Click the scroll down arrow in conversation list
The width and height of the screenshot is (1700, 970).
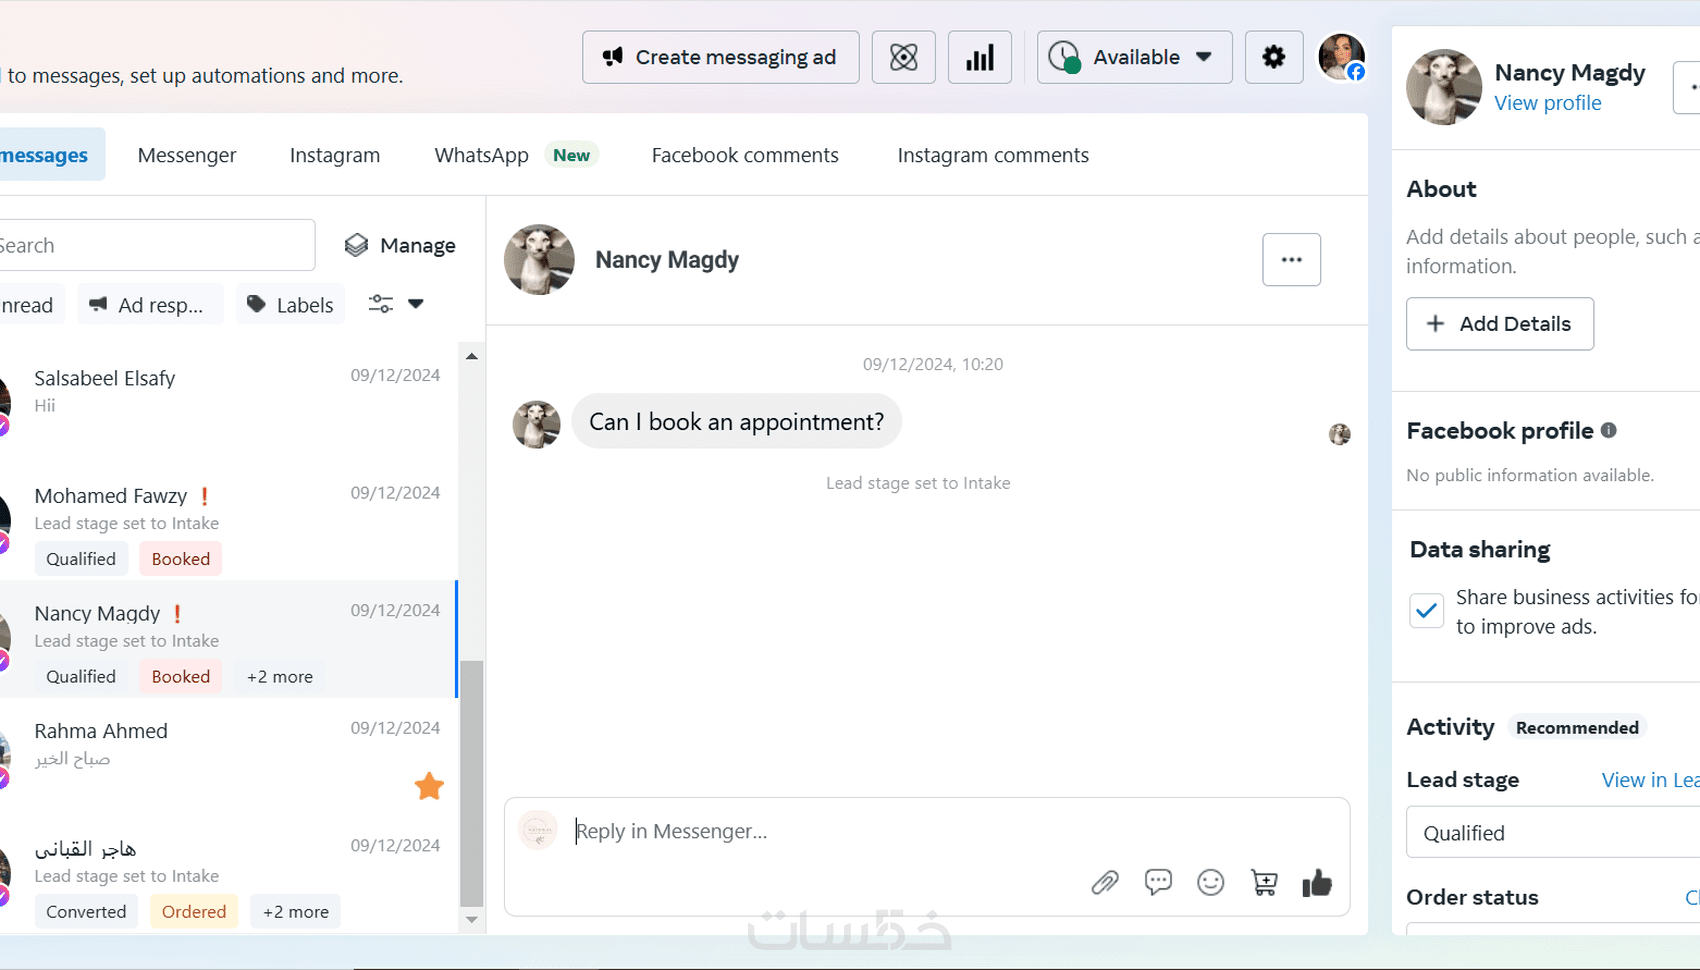472,920
